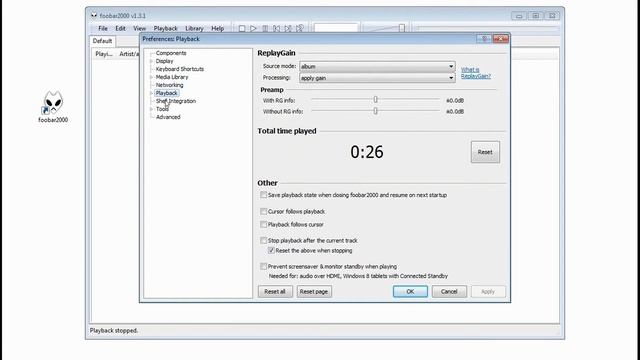Click the Artist/album playlist column header
640x360 pixels.
point(128,54)
